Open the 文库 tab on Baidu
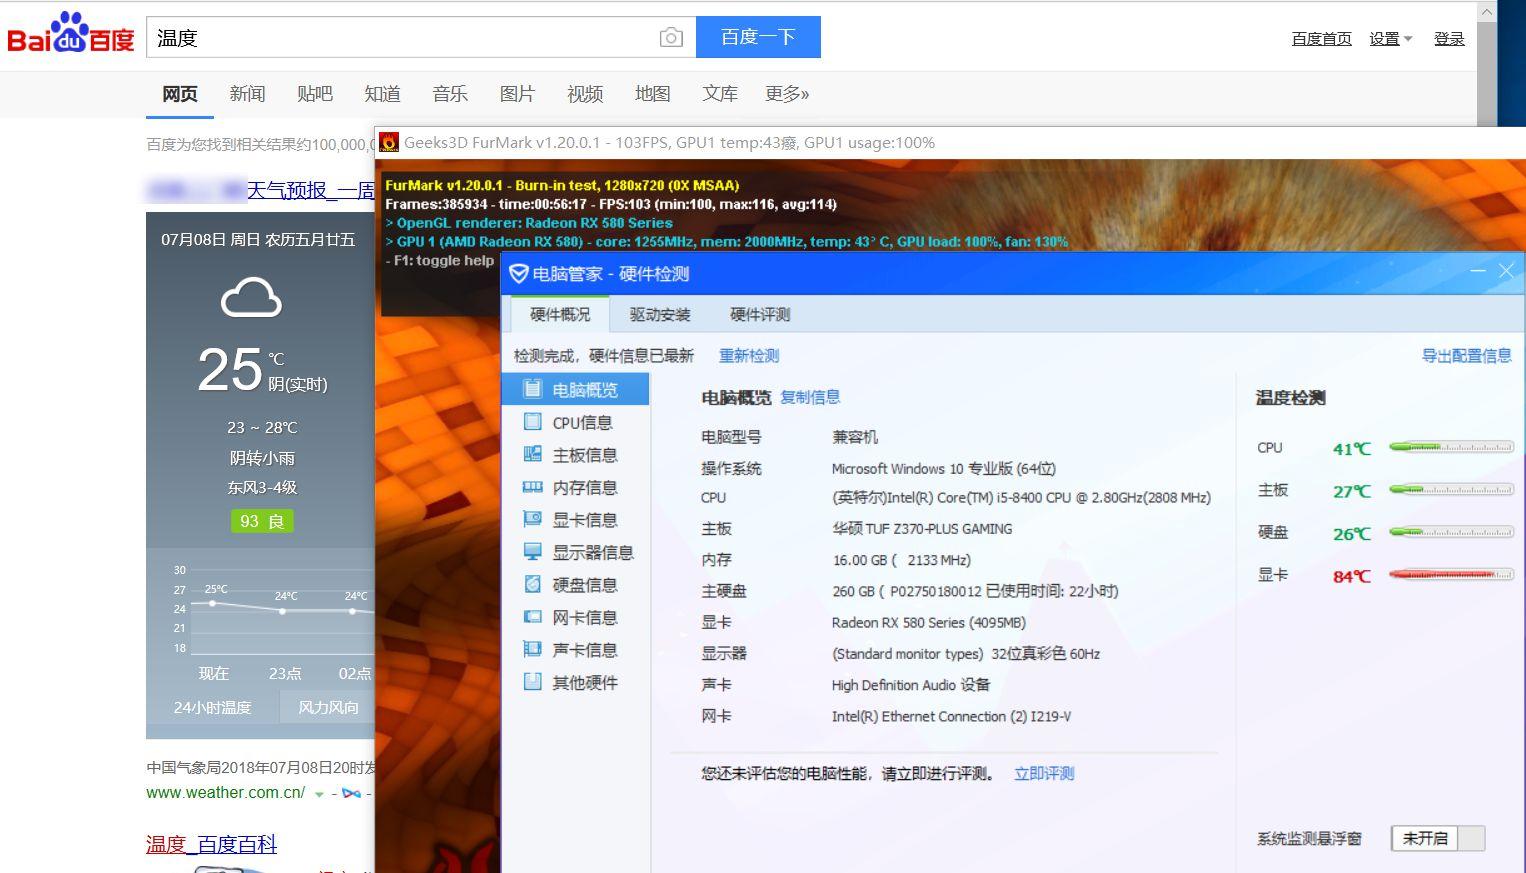Viewport: 1526px width, 873px height. [x=720, y=94]
